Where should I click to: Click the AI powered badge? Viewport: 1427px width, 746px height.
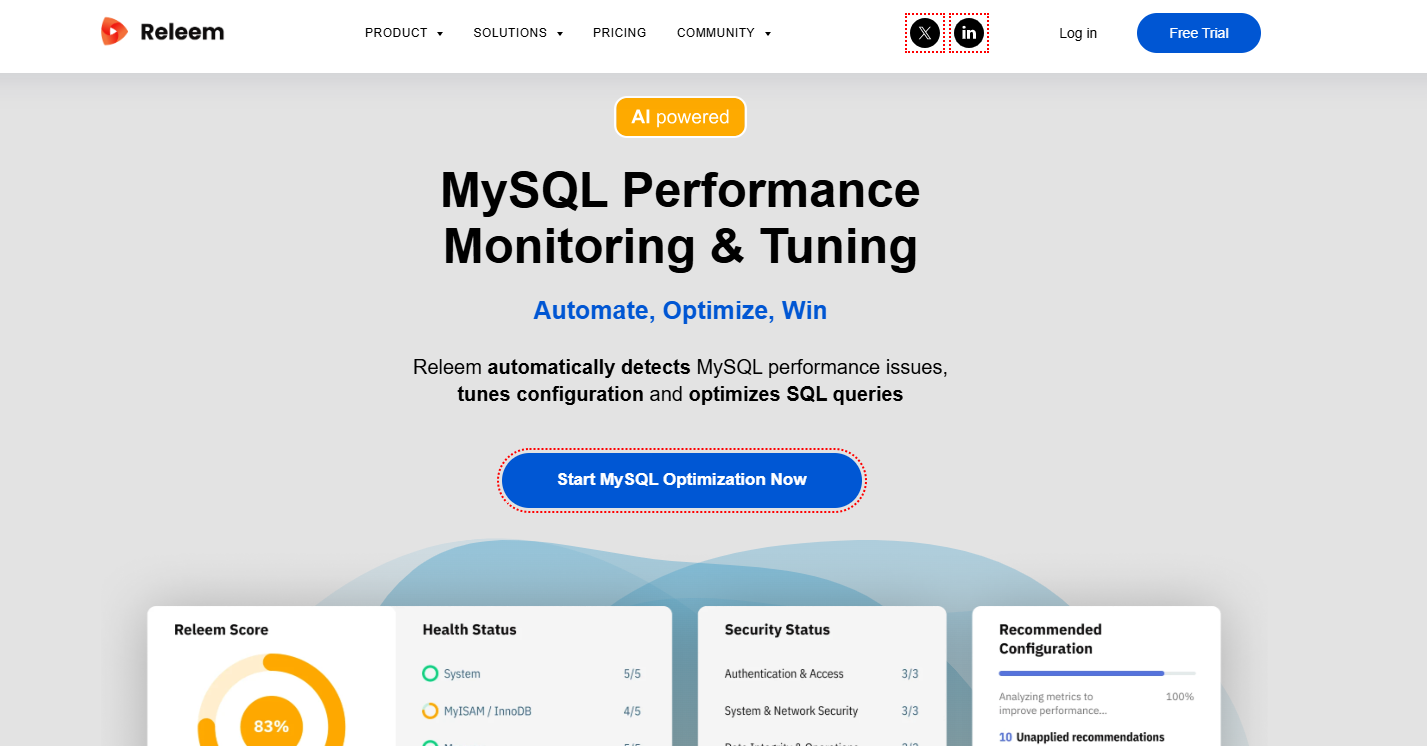click(680, 117)
